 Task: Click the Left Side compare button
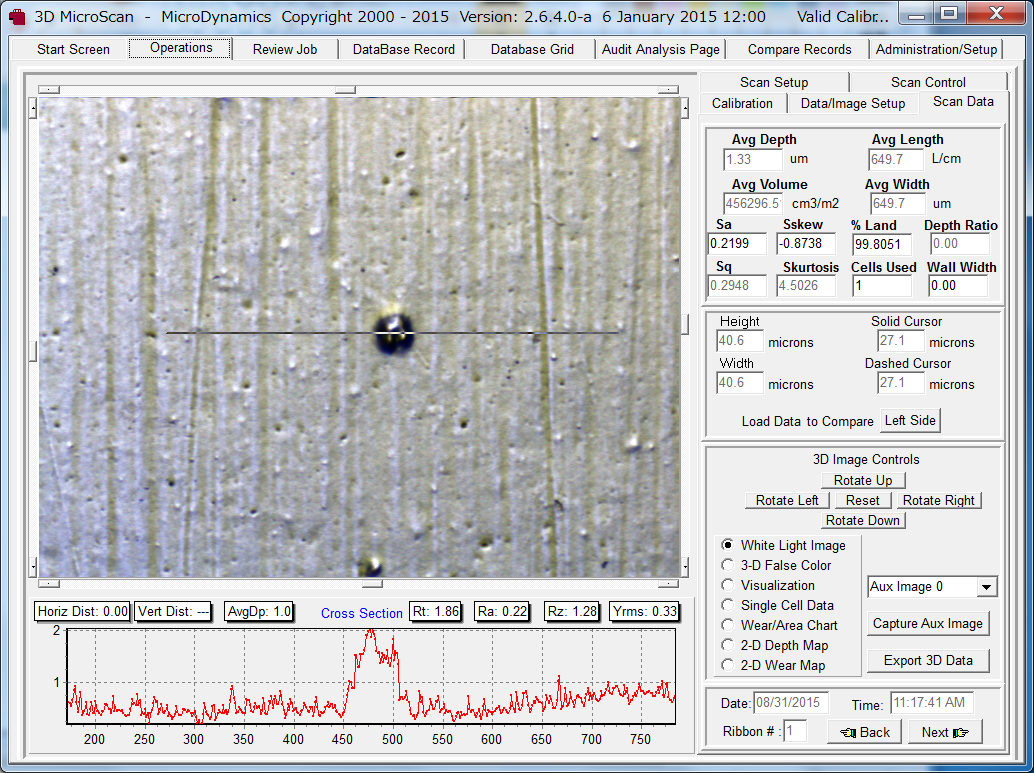(910, 421)
